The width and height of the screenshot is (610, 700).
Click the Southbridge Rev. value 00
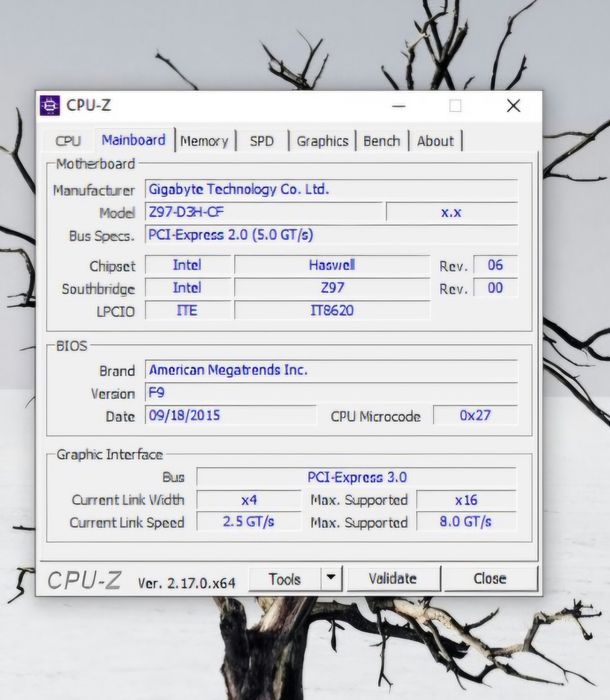495,288
